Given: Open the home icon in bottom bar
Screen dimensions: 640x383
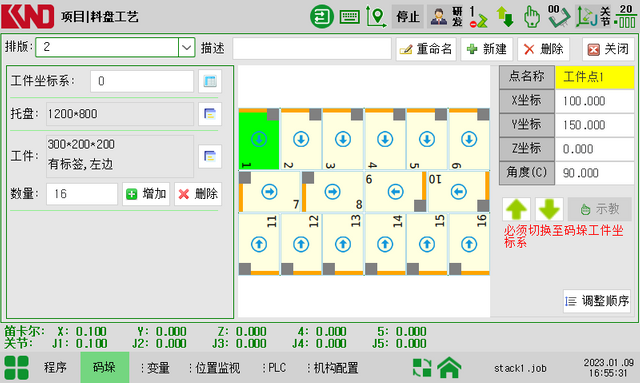Looking at the screenshot, I should click(449, 367).
